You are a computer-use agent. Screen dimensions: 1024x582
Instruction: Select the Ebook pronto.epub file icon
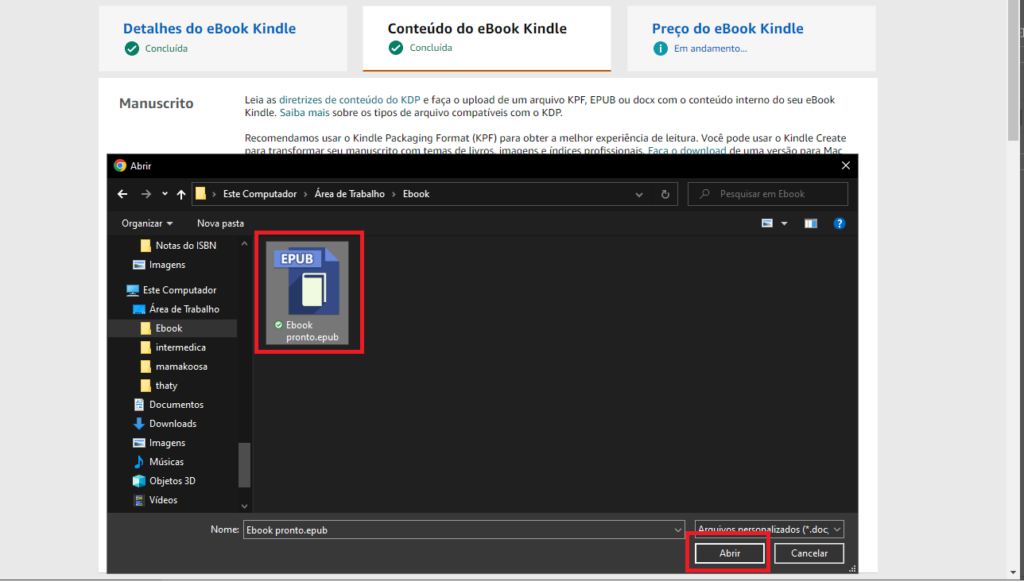309,283
